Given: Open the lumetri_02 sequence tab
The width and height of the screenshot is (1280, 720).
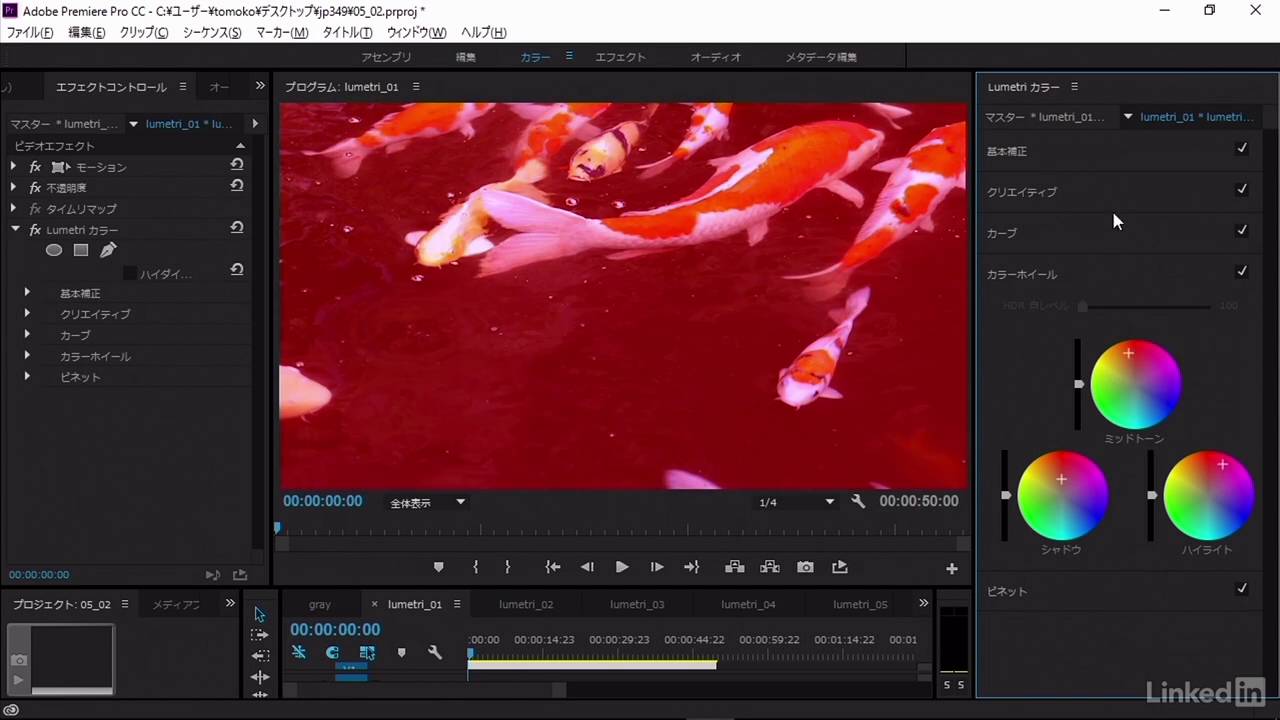Looking at the screenshot, I should 526,604.
